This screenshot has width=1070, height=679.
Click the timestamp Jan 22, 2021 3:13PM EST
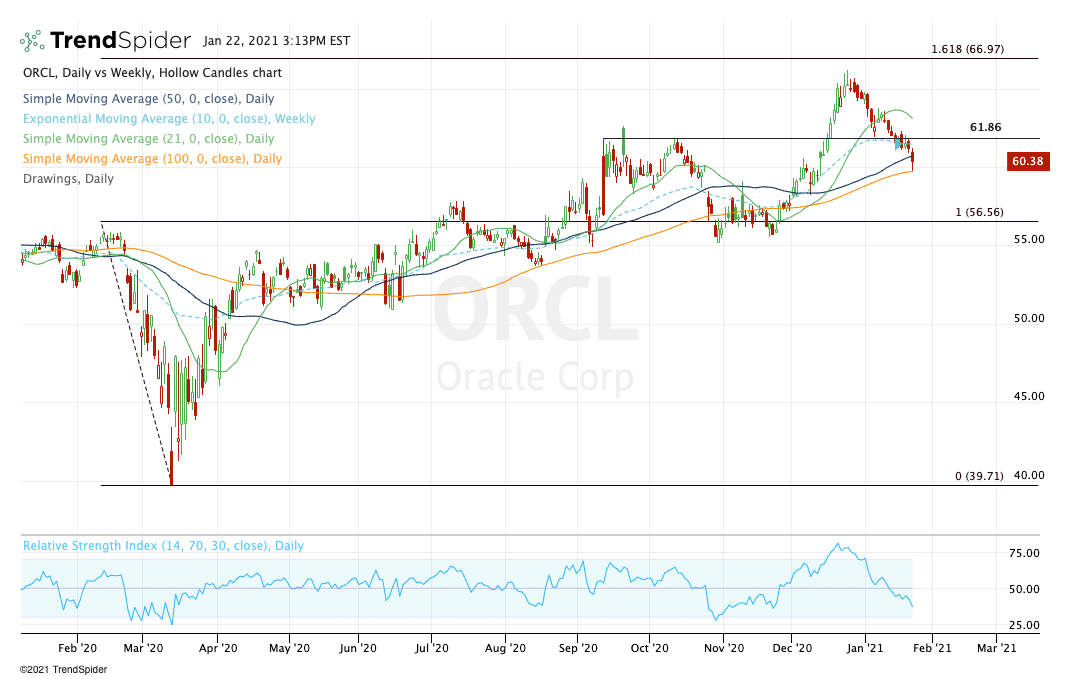tap(276, 41)
